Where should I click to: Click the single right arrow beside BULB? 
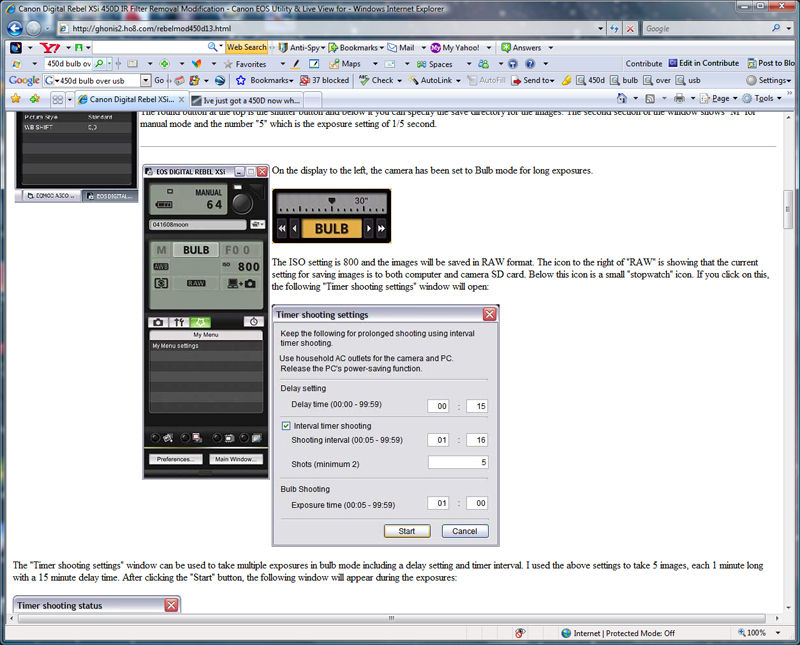[368, 229]
